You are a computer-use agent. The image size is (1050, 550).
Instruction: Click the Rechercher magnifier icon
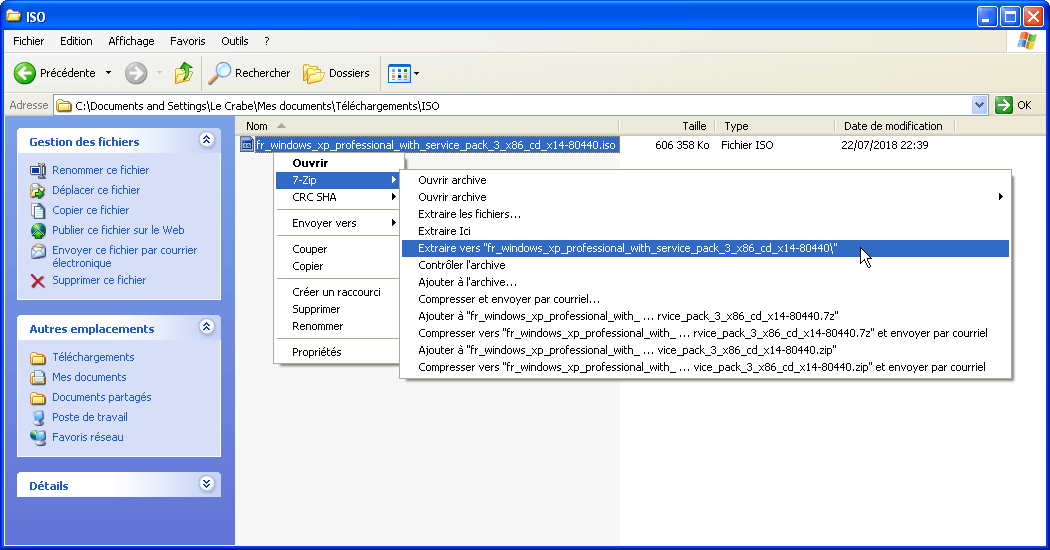[x=219, y=73]
